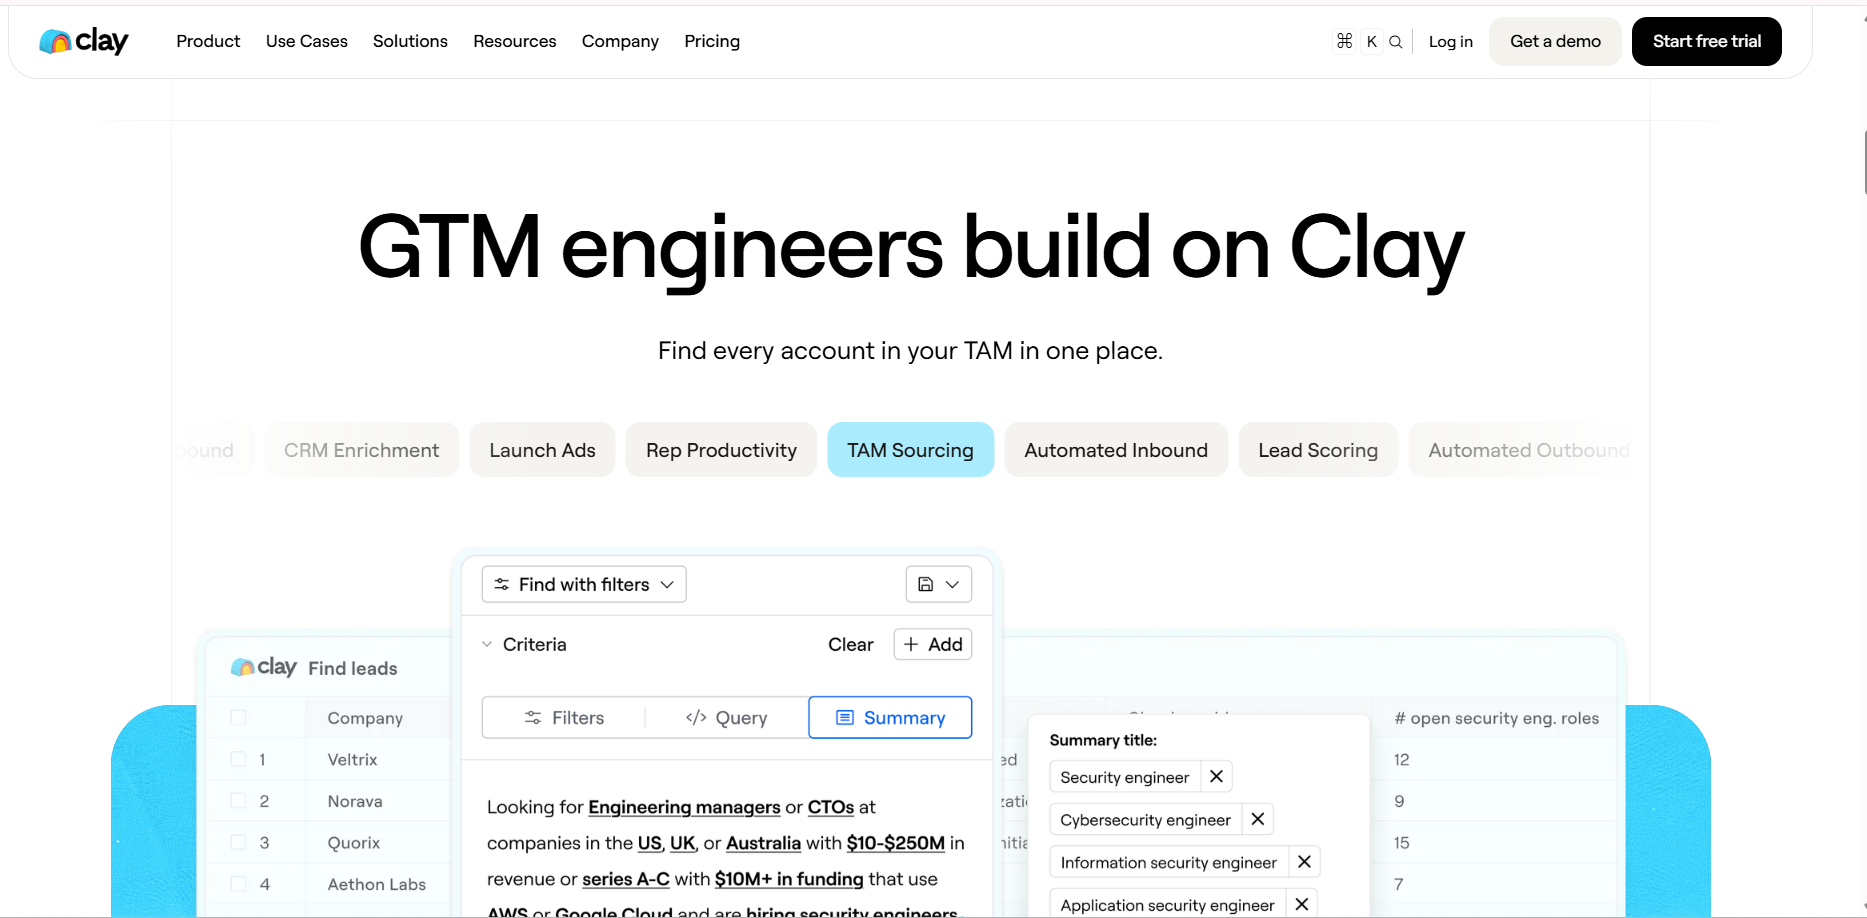Click the Engineering managers link

(684, 807)
